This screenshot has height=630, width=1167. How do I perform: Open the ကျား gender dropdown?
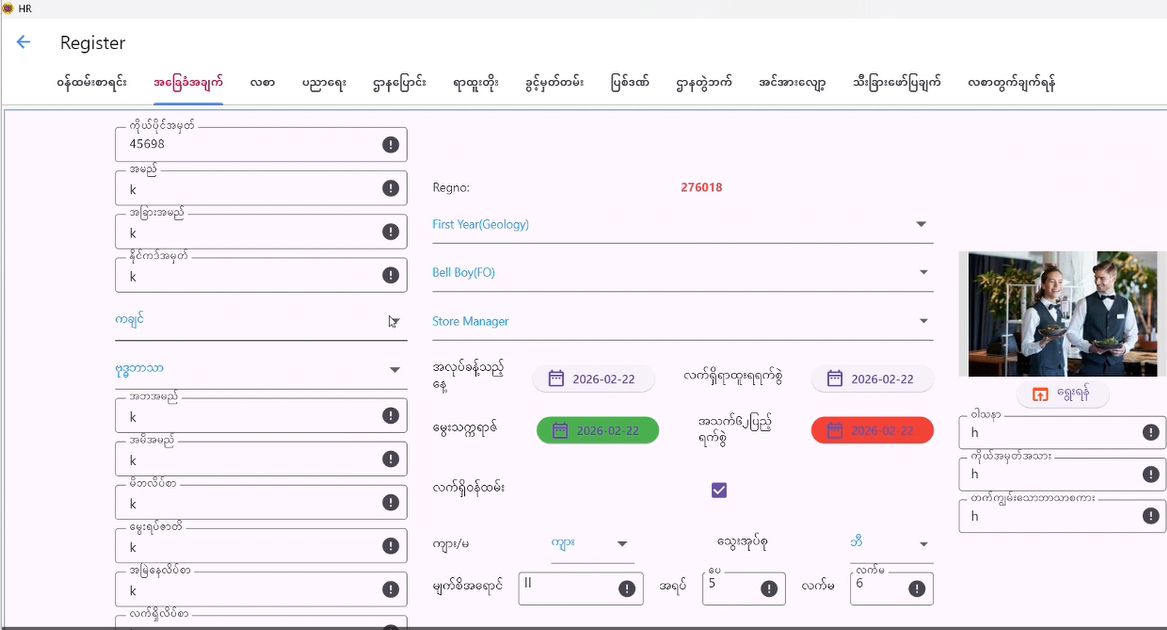pyautogui.click(x=592, y=544)
